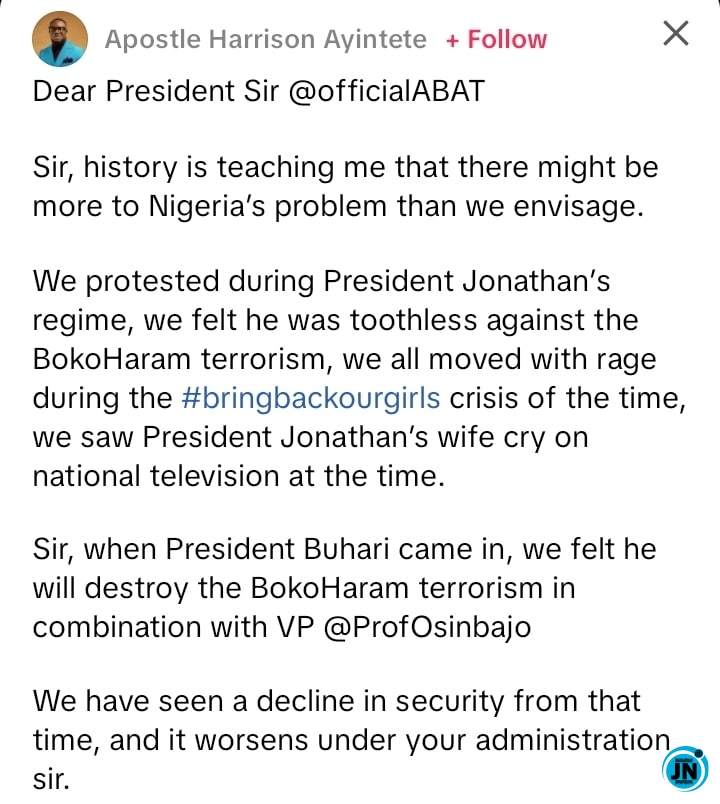Open the #bringbackourgirls hashtag
720x804 pixels.
click(311, 397)
